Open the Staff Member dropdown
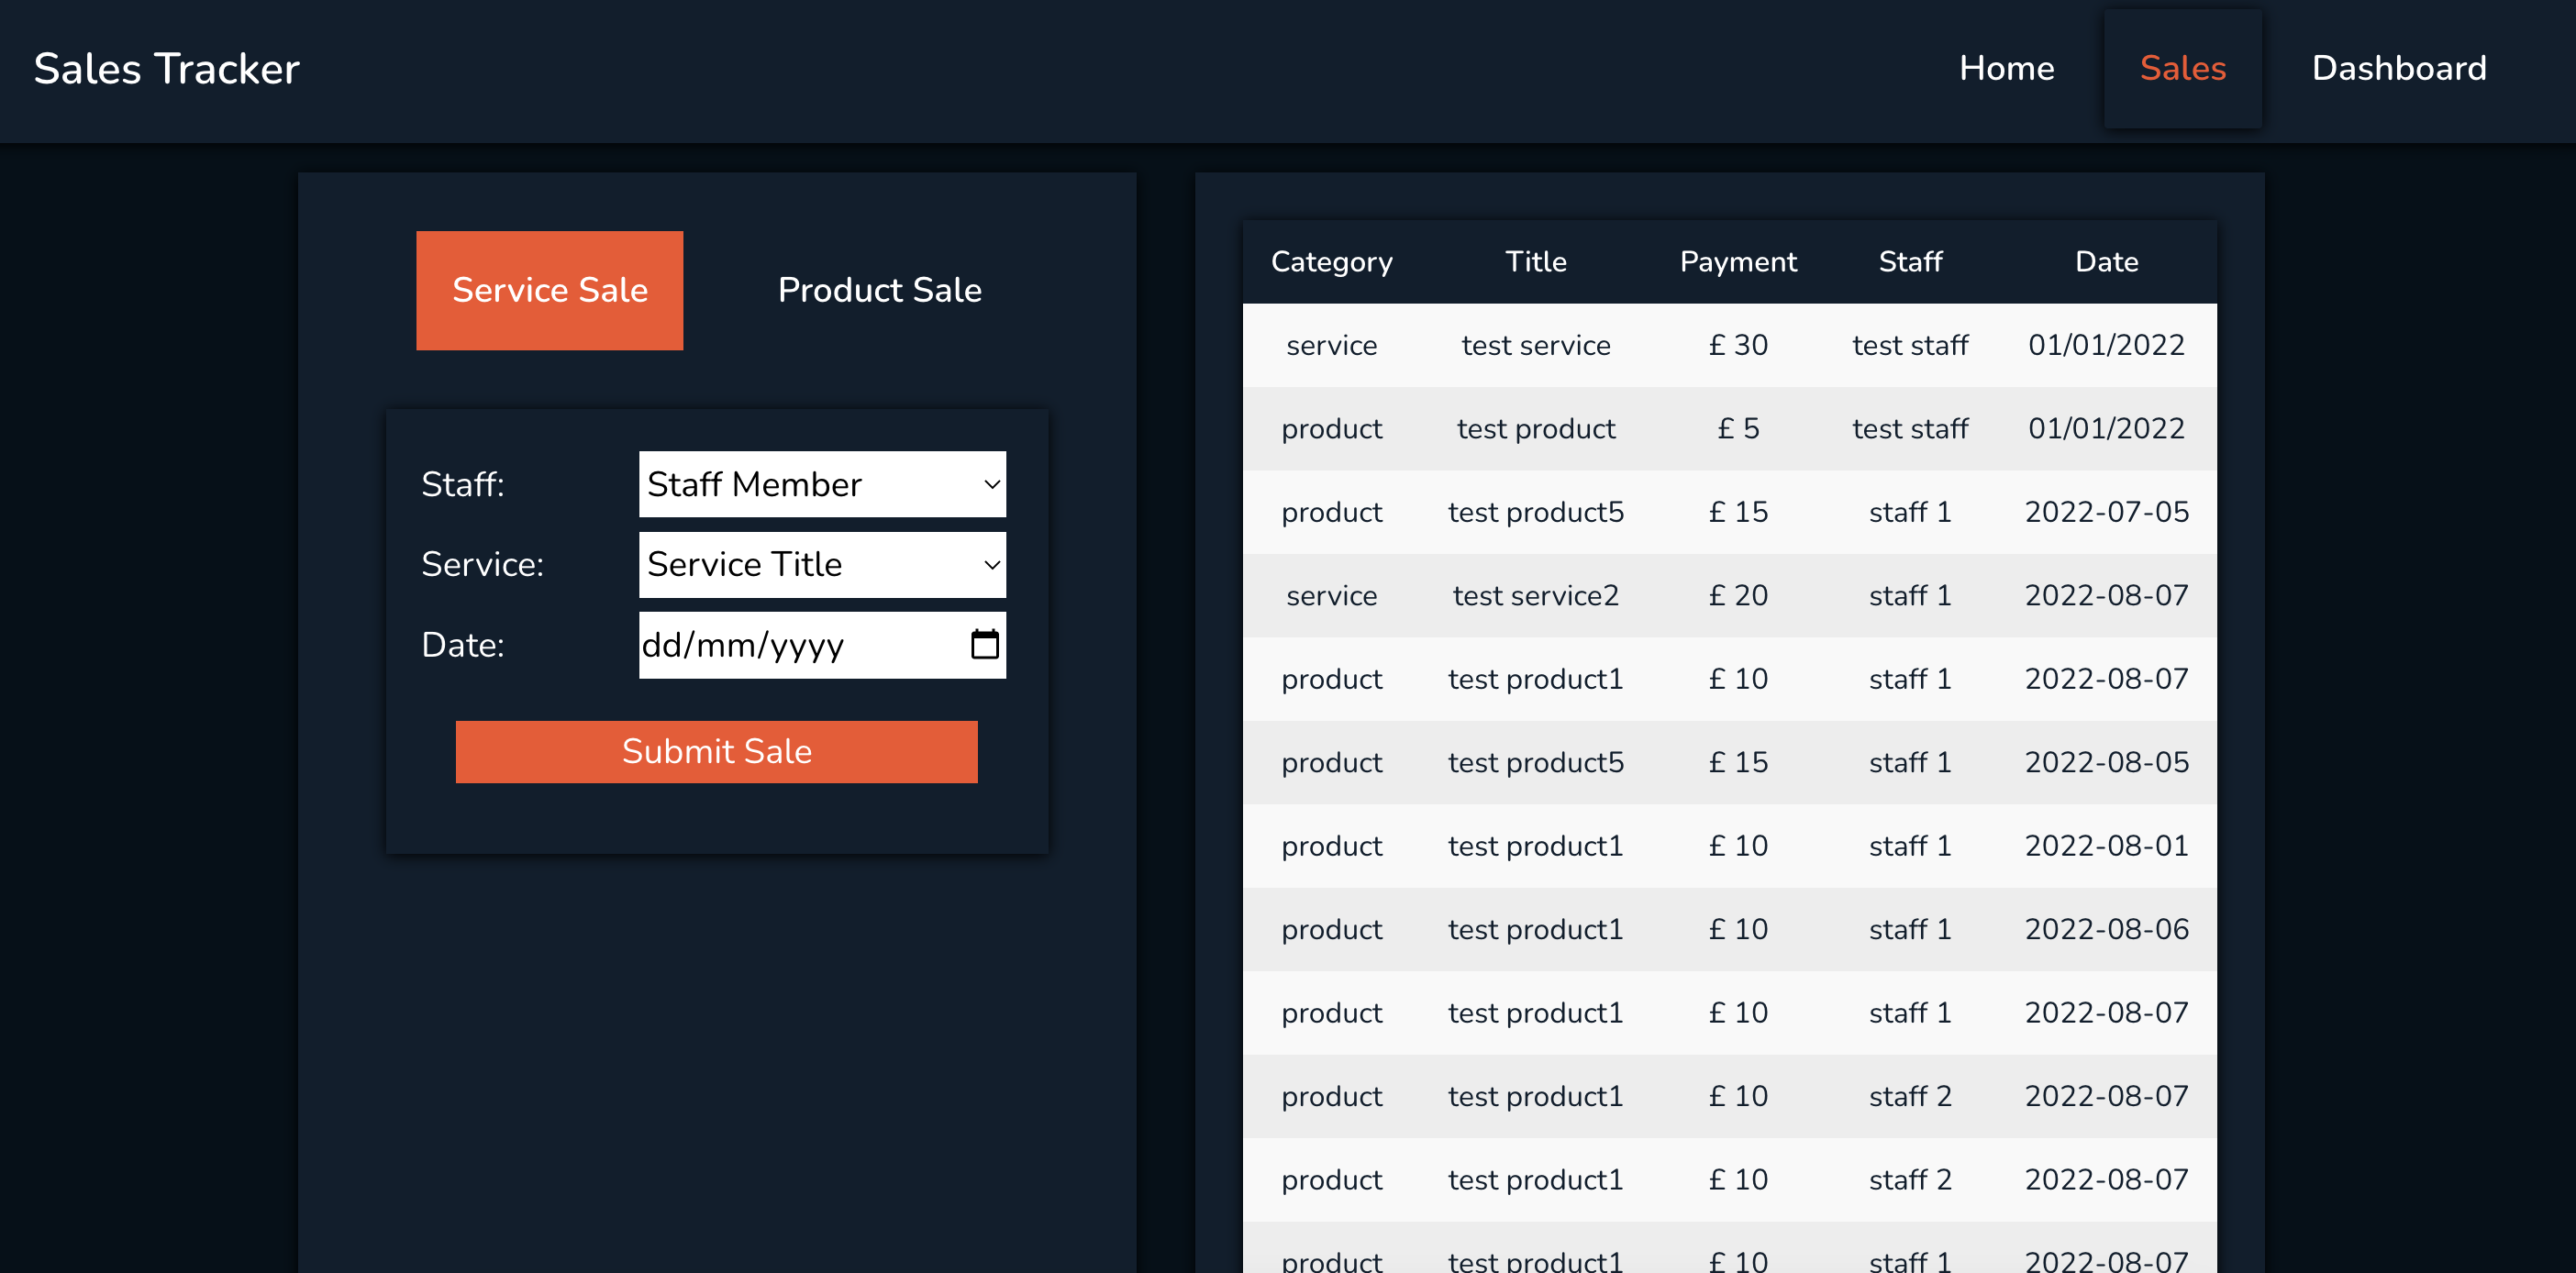 point(821,484)
